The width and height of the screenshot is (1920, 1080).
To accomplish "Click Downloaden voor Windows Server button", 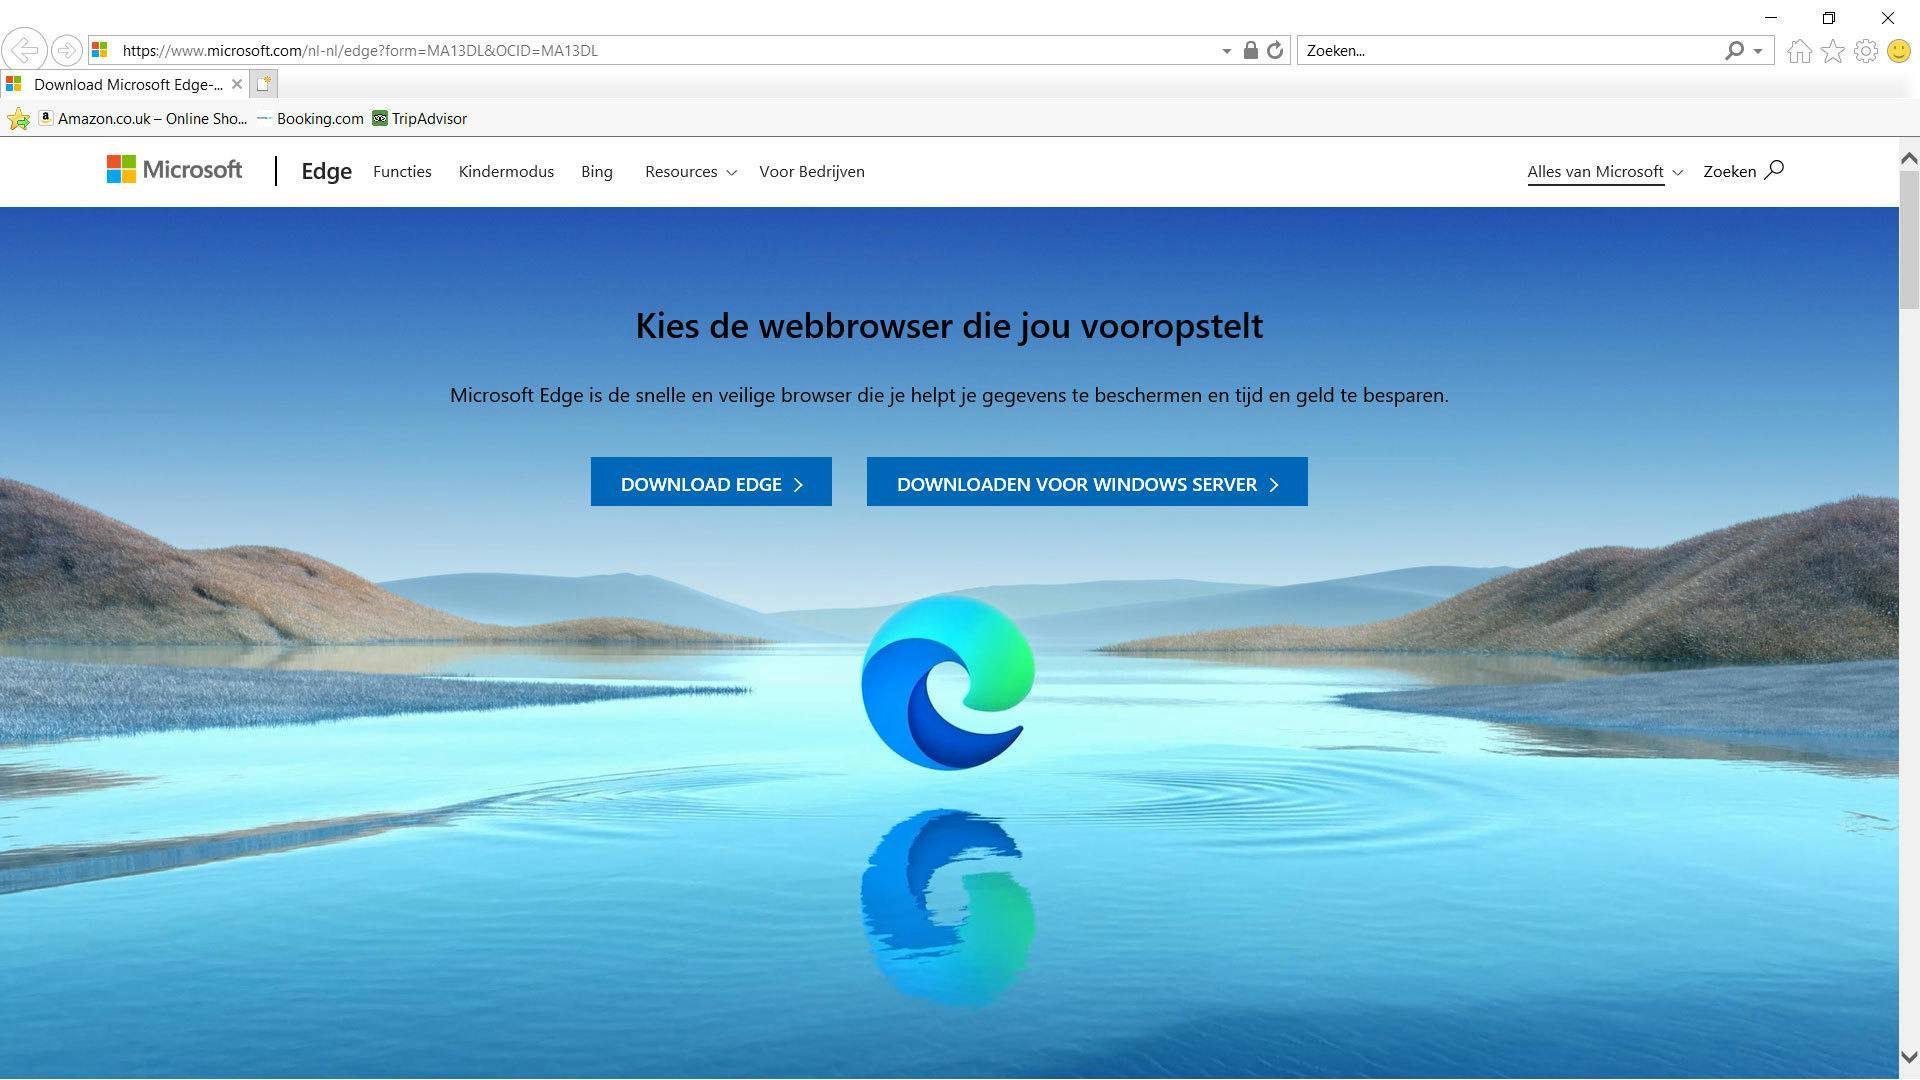I will pos(1087,484).
